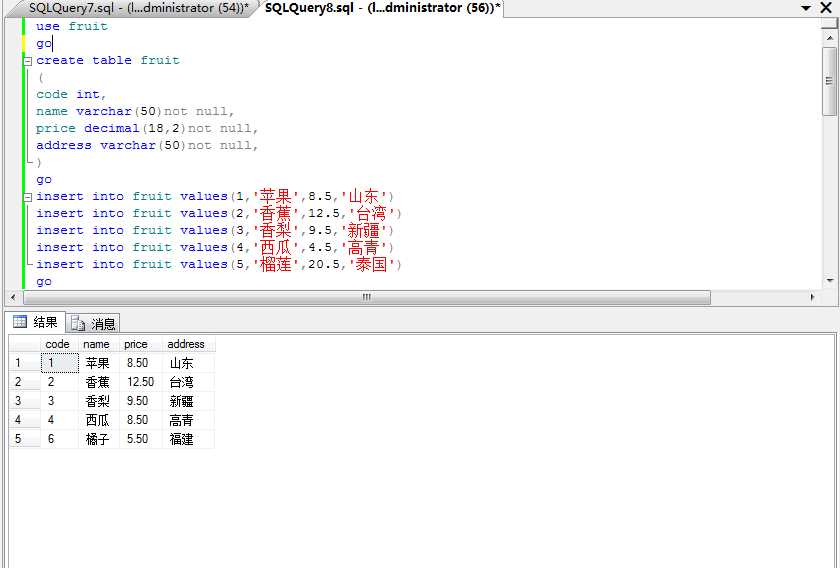Click the 福建 address cell in results

(188, 439)
